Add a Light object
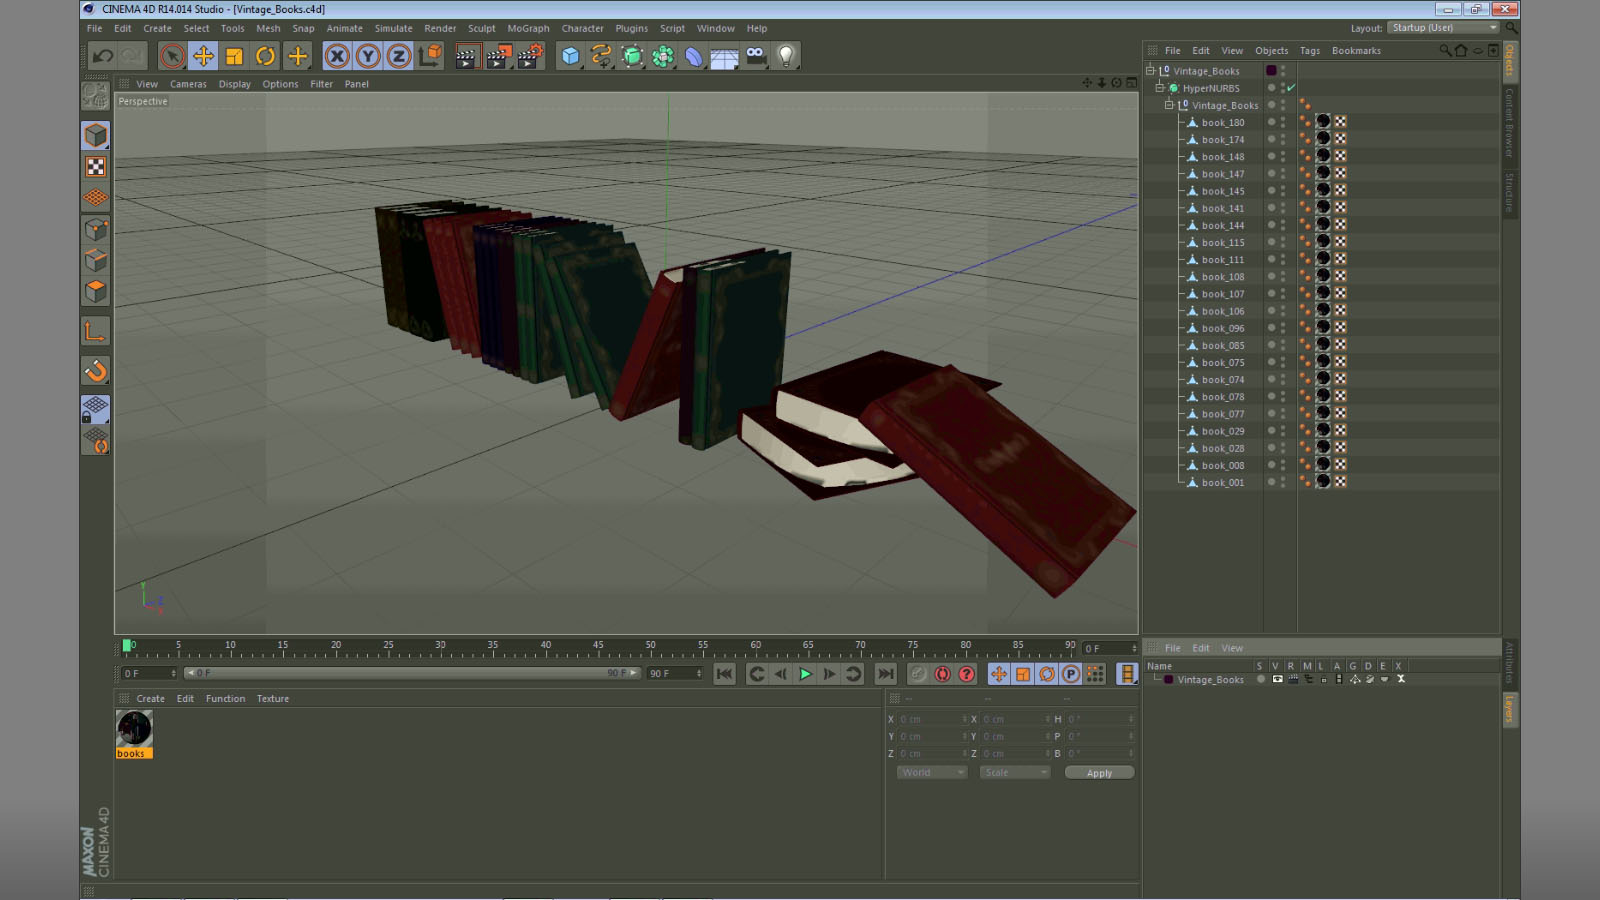The image size is (1600, 900). point(786,56)
